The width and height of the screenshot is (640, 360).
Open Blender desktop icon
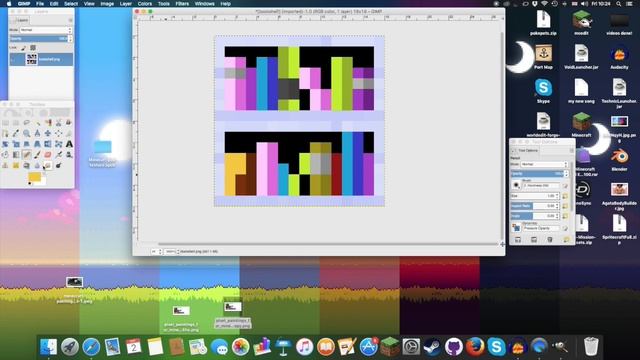pyautogui.click(x=619, y=159)
